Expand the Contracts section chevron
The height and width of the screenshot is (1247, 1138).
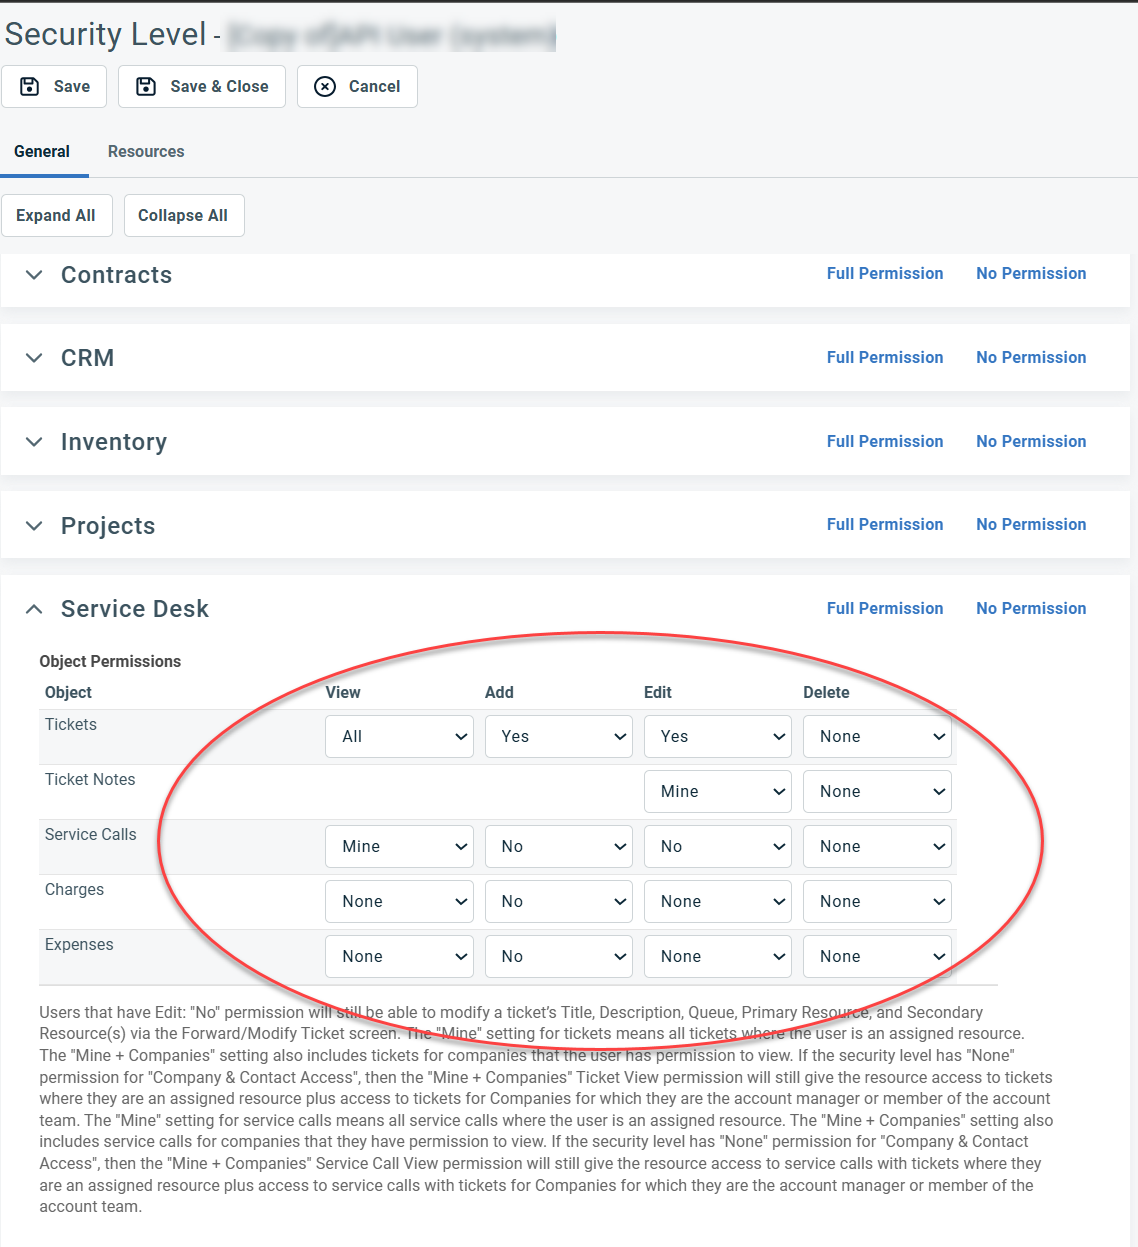click(34, 275)
